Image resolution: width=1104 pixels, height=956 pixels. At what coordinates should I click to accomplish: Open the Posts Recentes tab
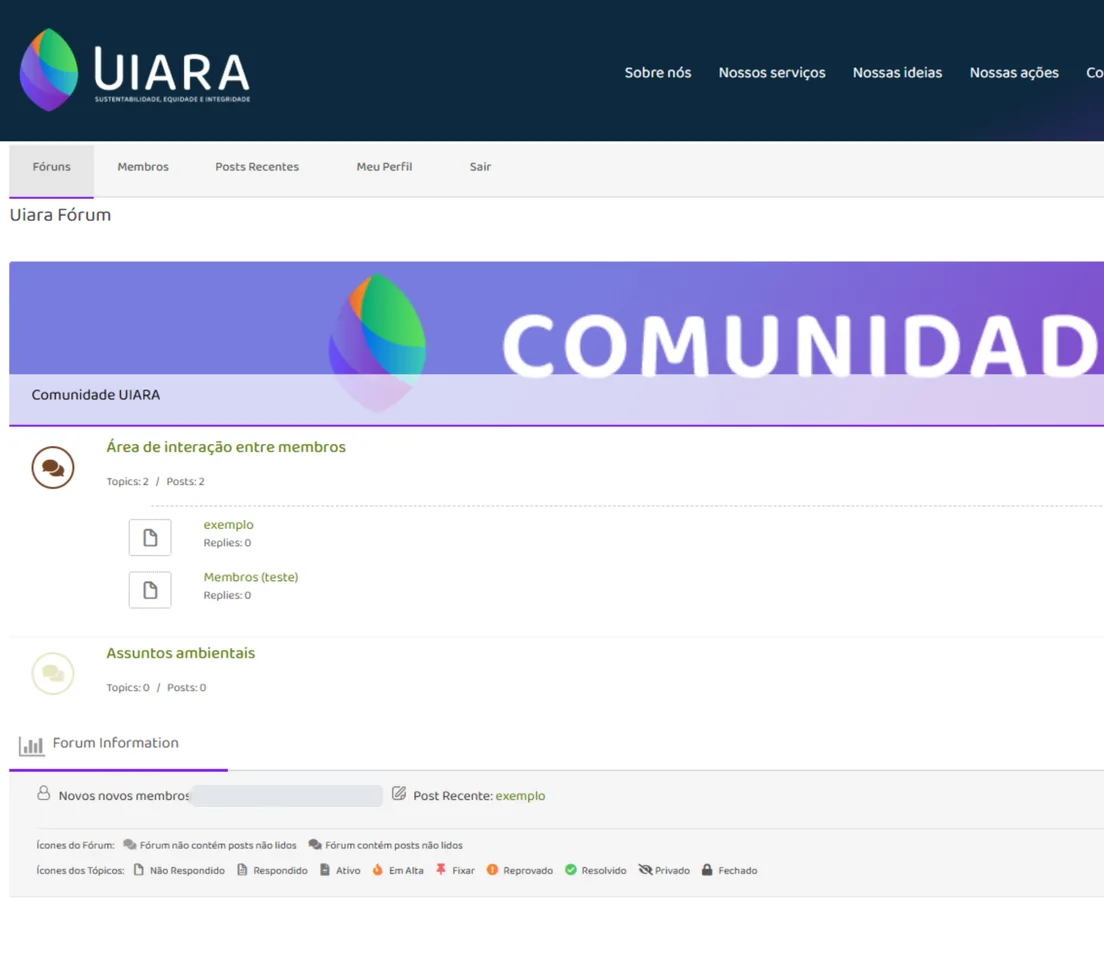[x=257, y=167]
